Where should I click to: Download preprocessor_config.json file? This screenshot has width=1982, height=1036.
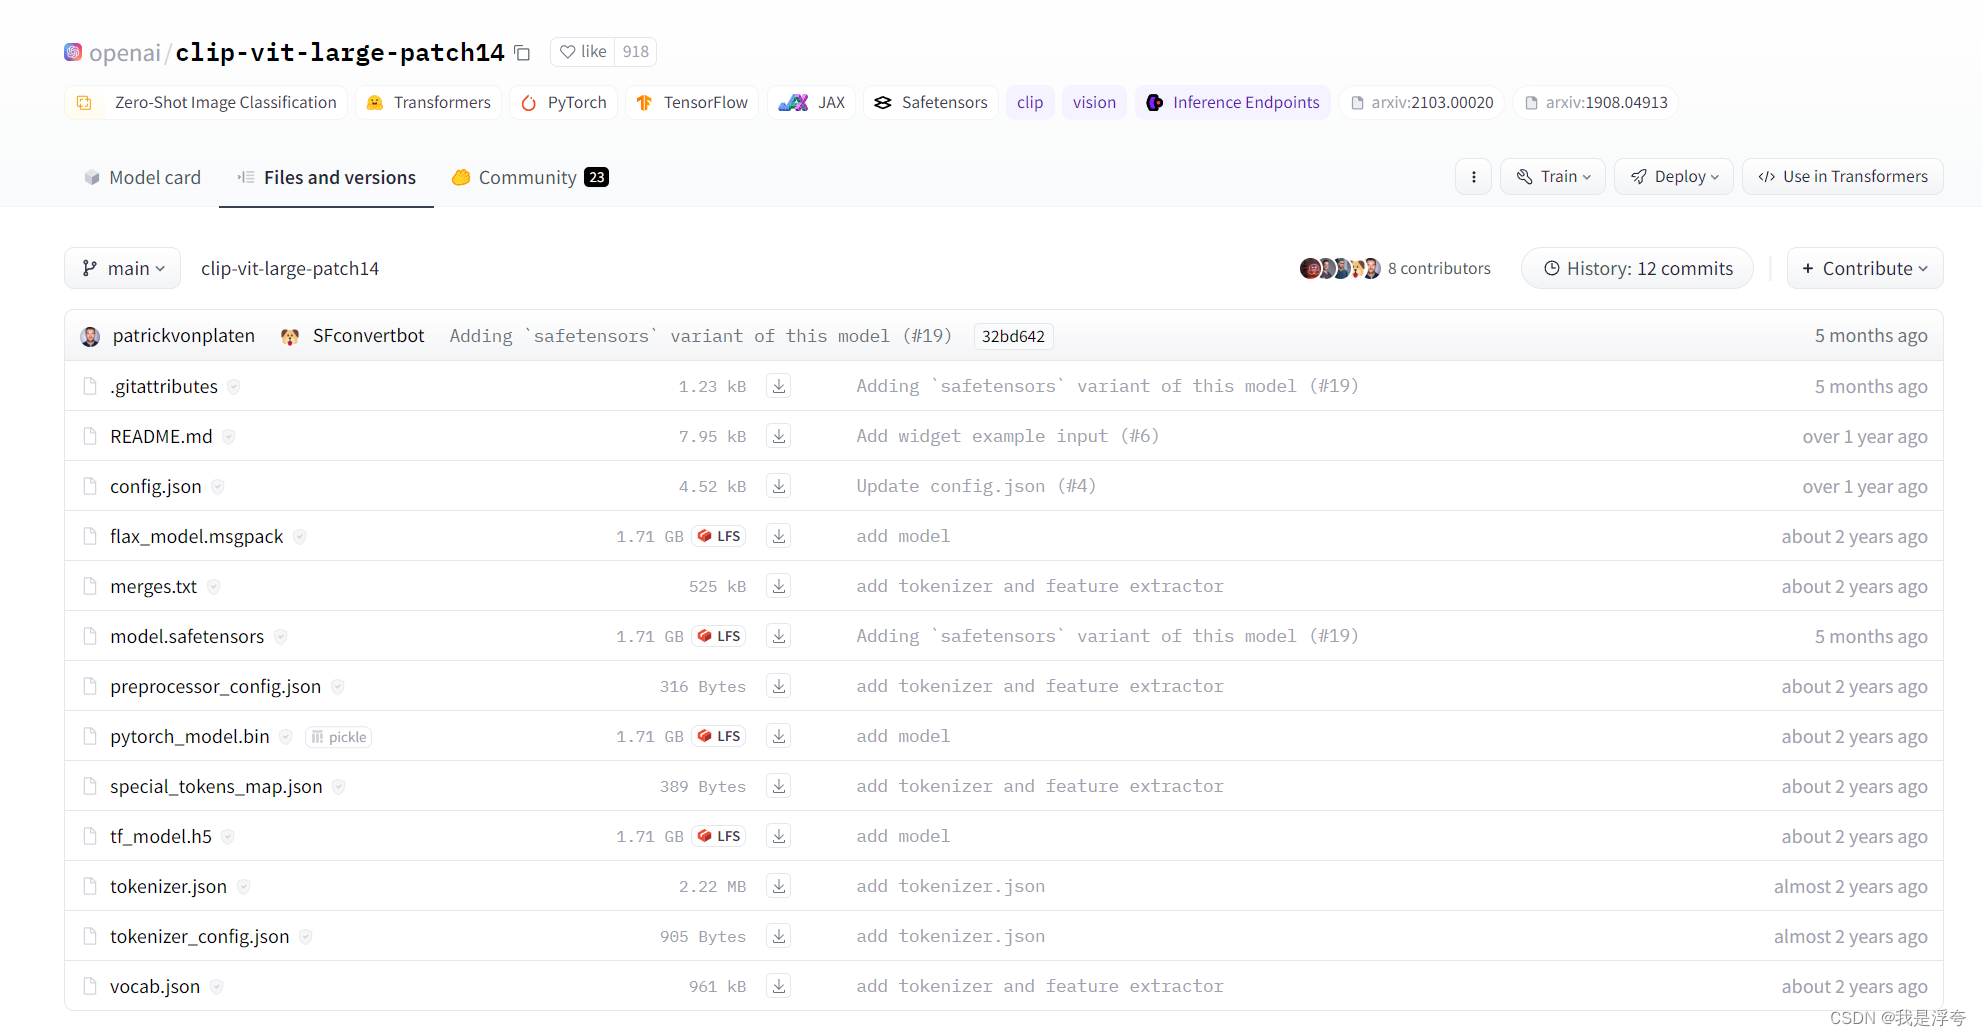[x=779, y=686]
